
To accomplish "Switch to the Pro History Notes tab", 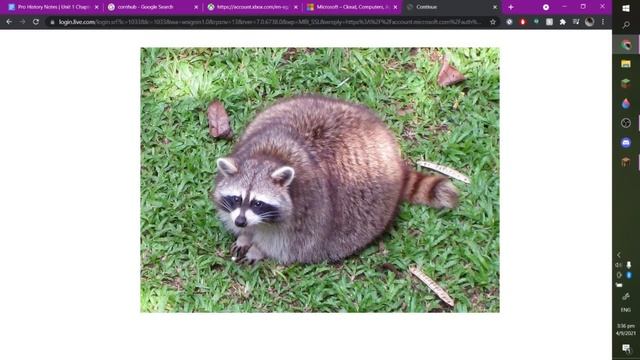I will click(53, 7).
